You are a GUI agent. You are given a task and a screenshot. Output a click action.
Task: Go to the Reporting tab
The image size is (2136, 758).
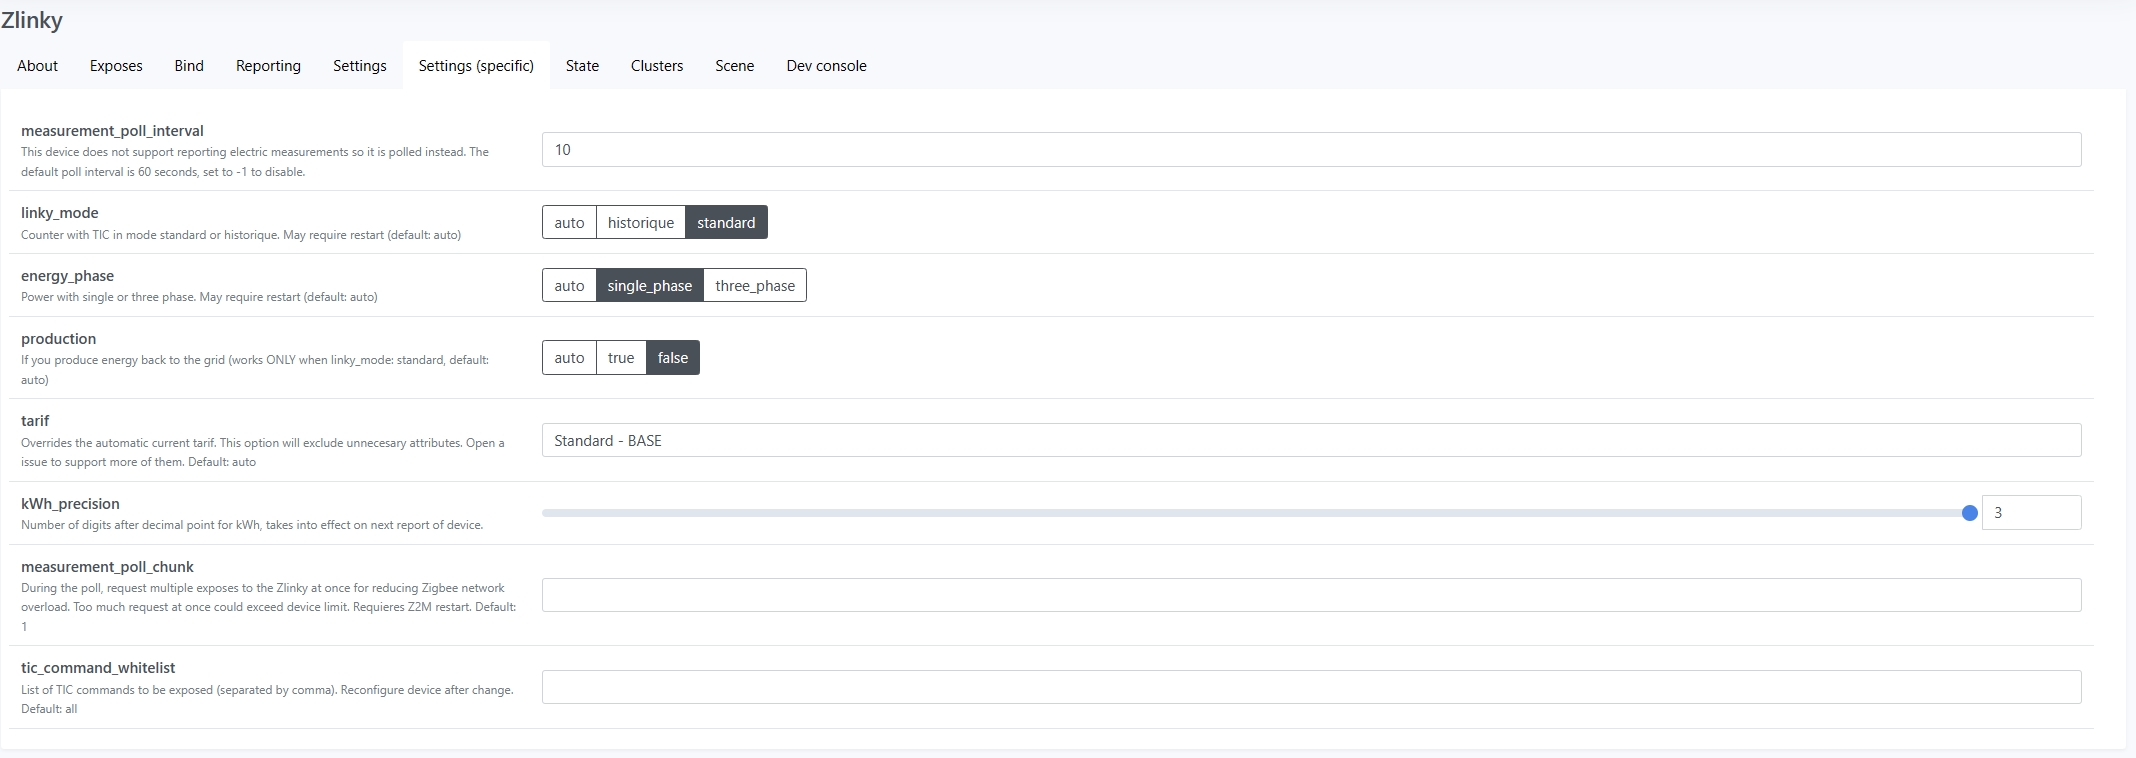coord(268,66)
